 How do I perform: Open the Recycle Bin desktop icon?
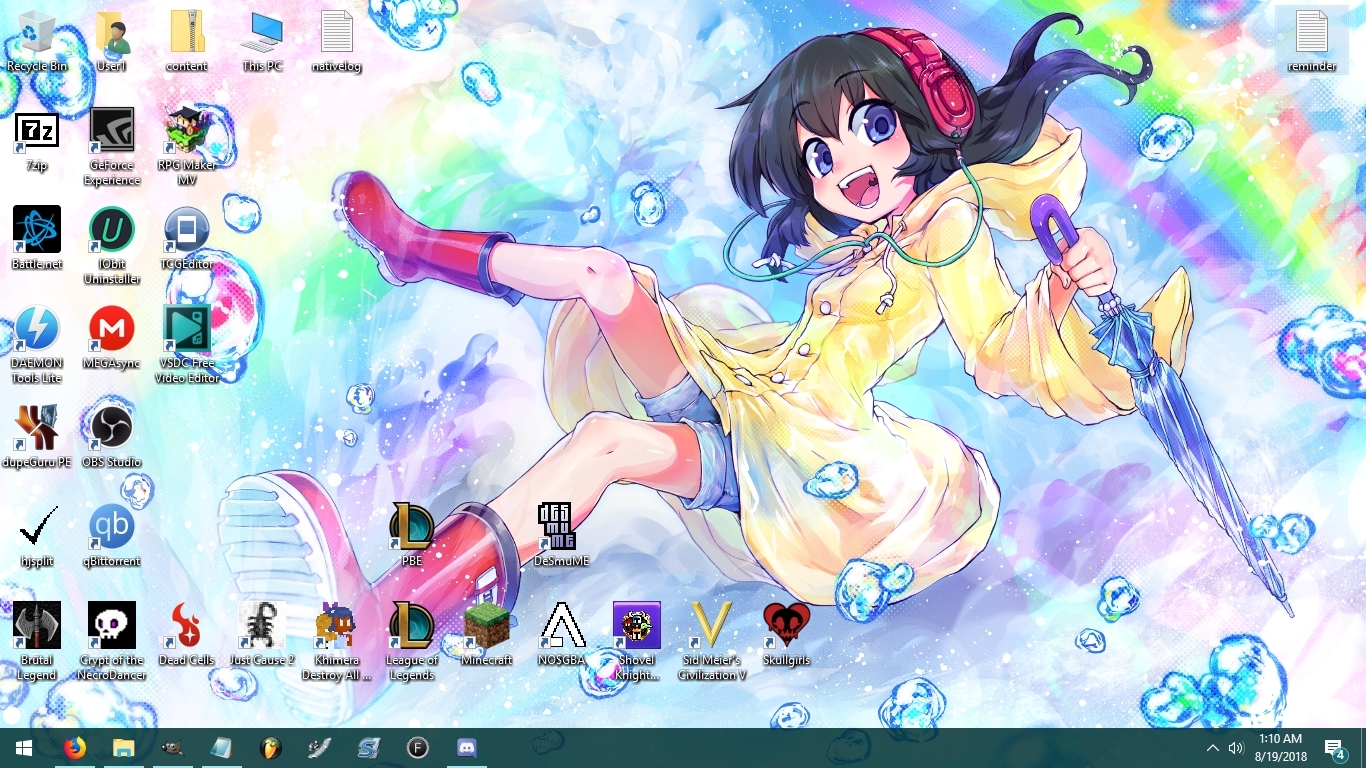(x=37, y=40)
